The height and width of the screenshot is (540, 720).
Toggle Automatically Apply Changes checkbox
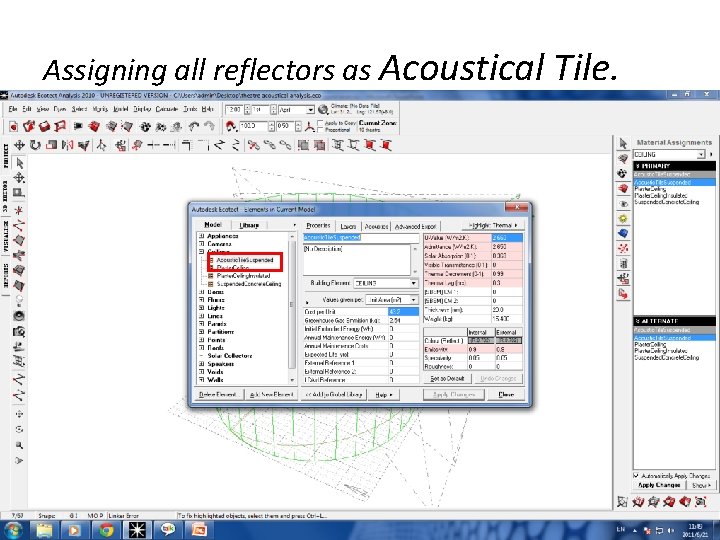point(636,475)
